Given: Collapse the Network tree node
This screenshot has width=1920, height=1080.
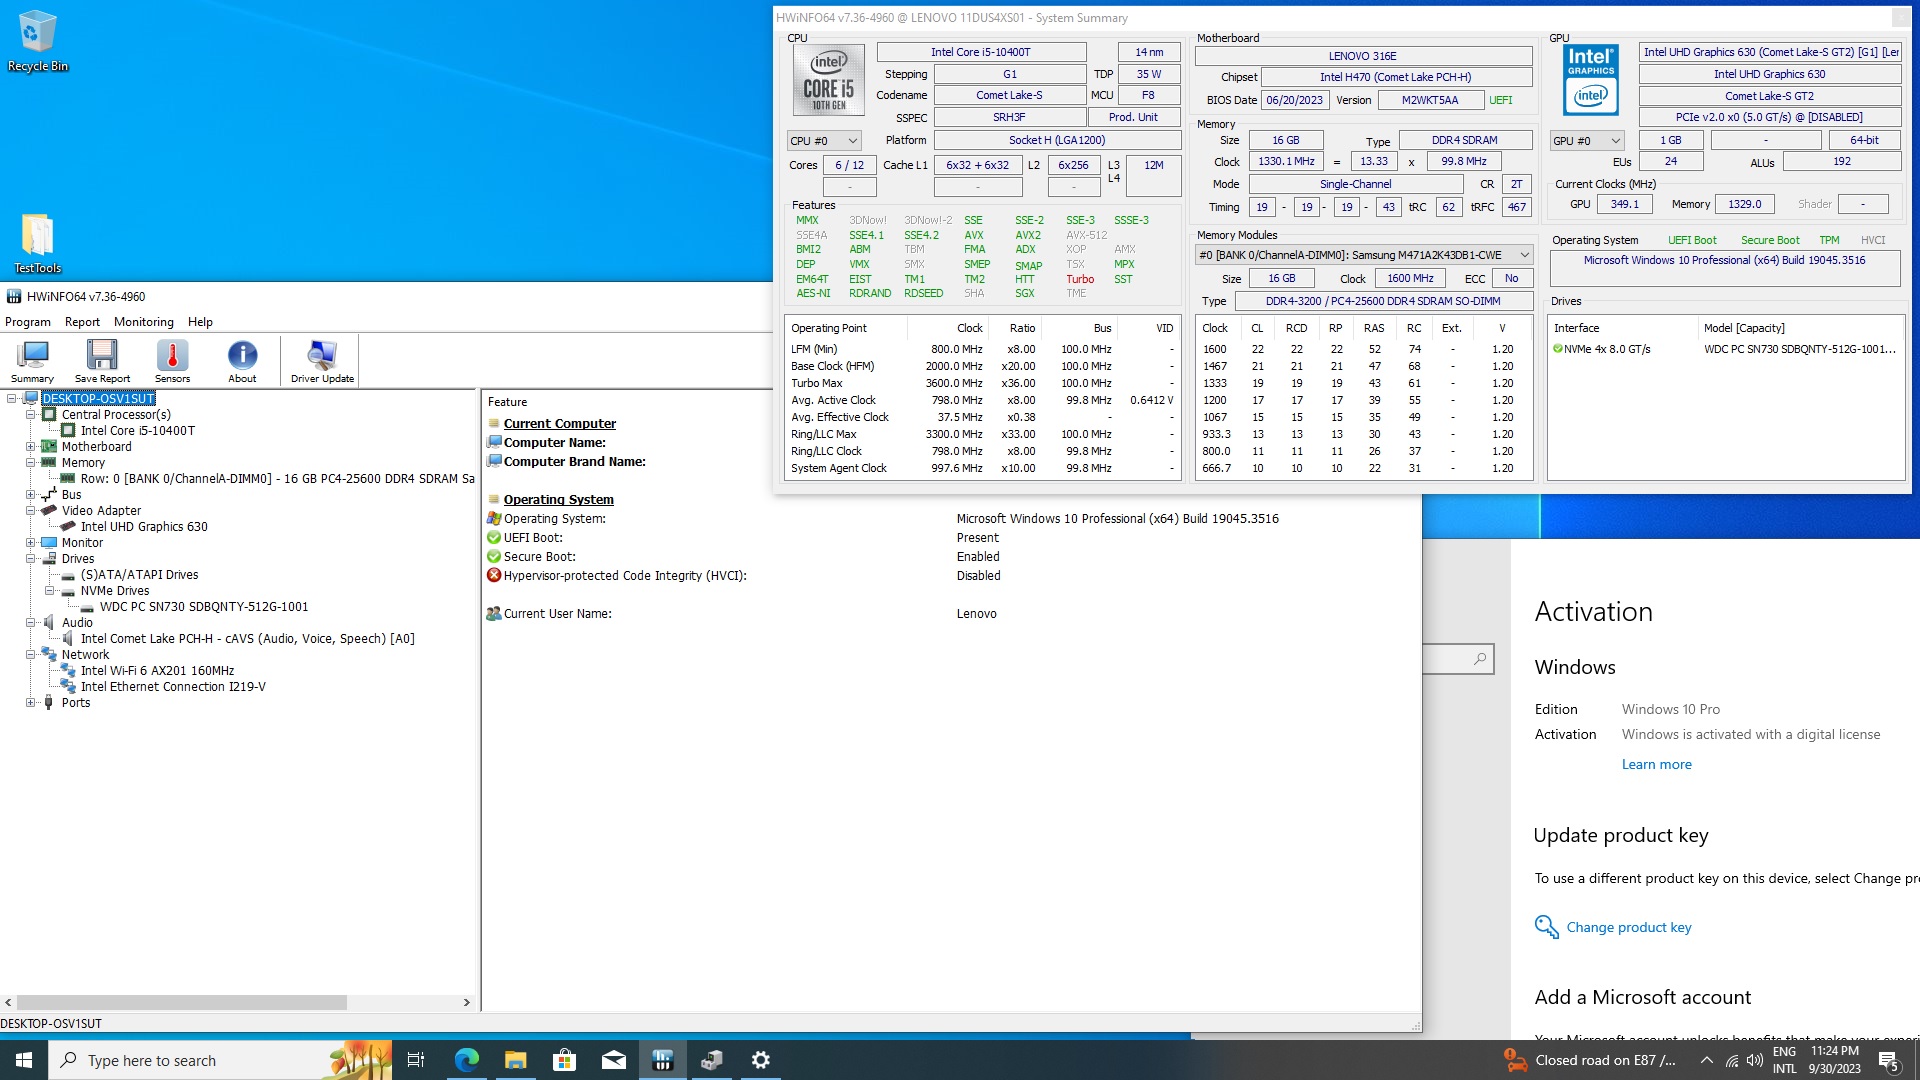Looking at the screenshot, I should tap(31, 655).
